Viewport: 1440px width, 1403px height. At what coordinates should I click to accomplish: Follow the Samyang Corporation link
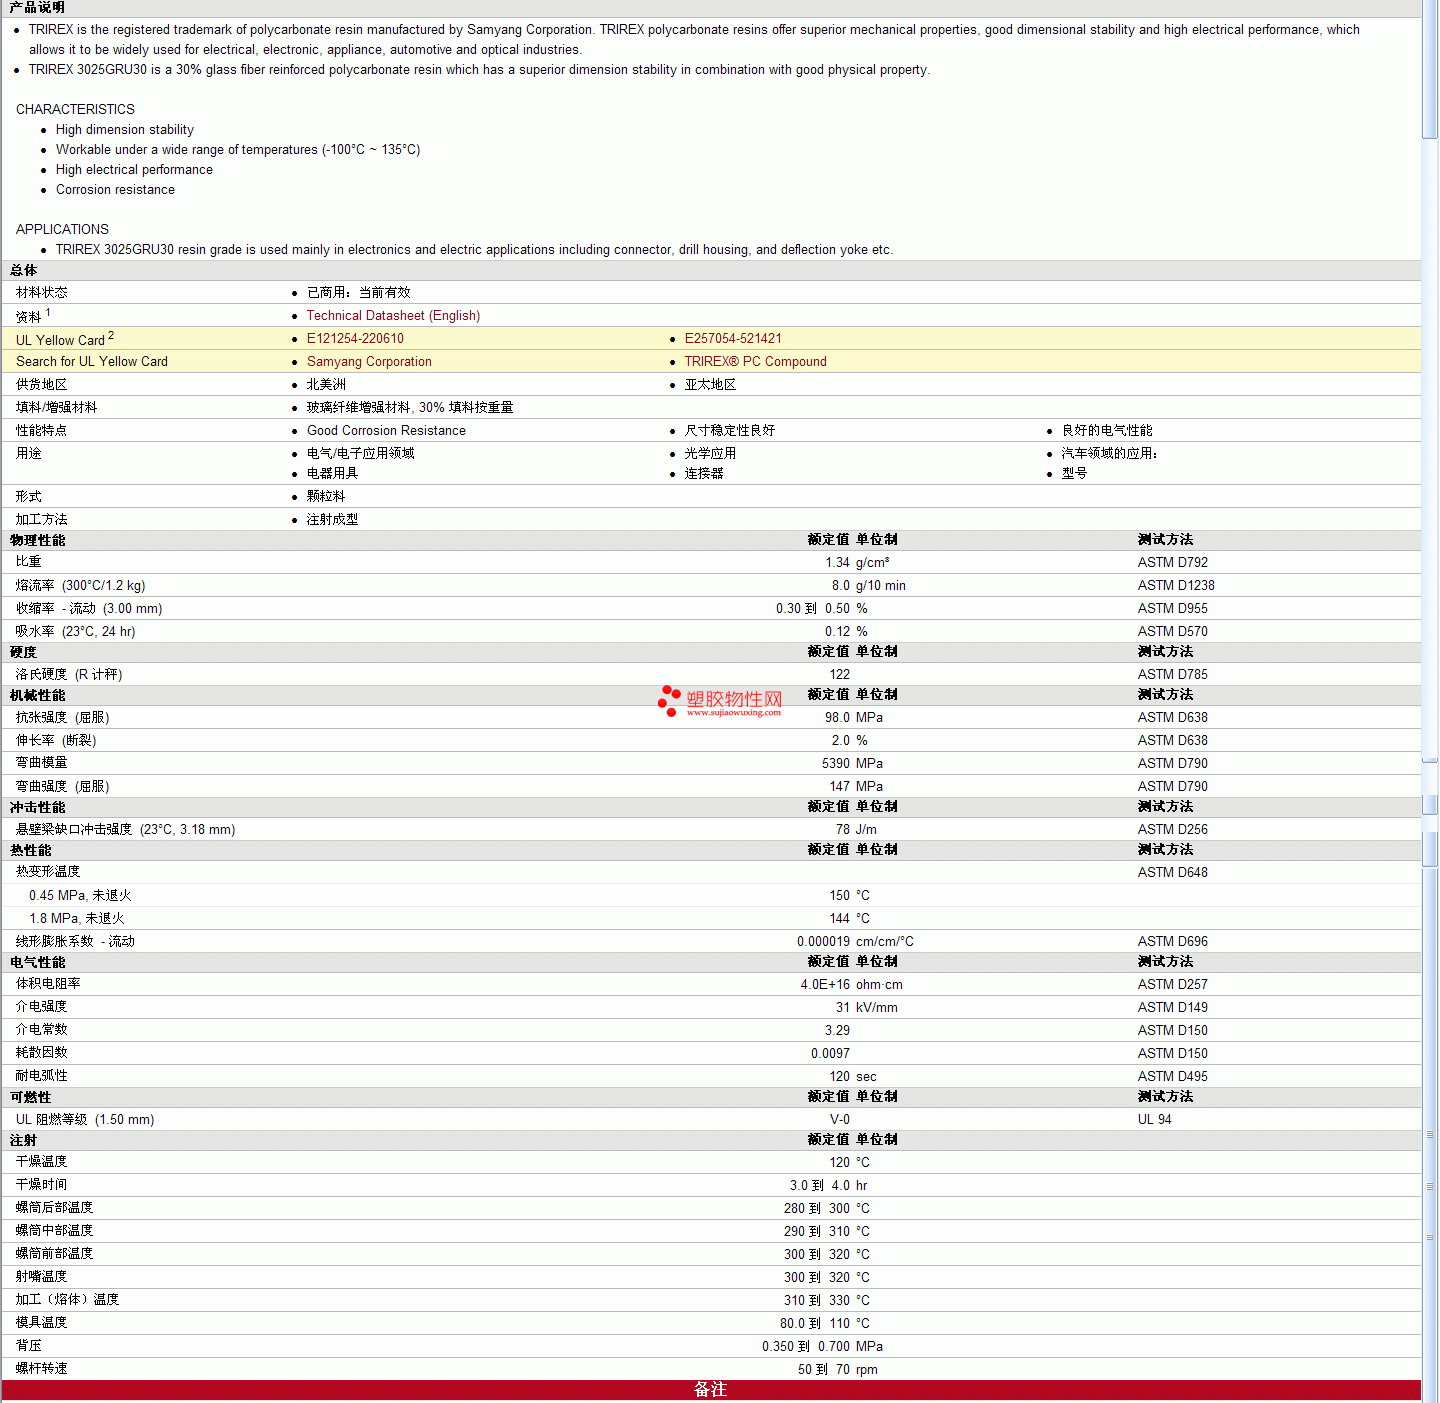click(x=369, y=362)
